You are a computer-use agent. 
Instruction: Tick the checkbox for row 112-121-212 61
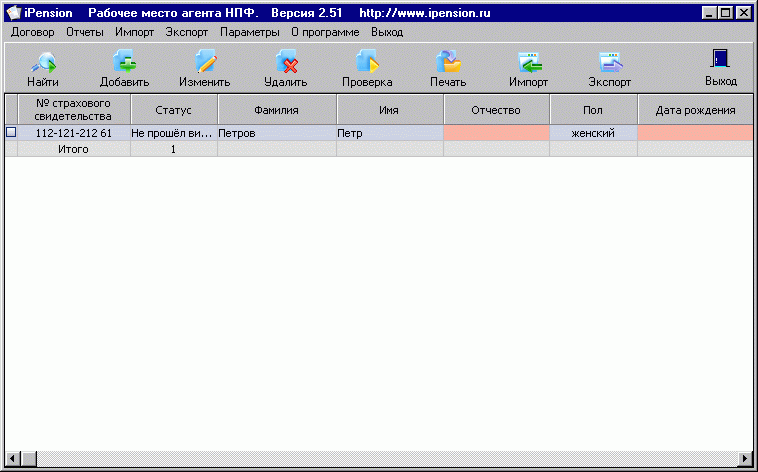pyautogui.click(x=11, y=133)
